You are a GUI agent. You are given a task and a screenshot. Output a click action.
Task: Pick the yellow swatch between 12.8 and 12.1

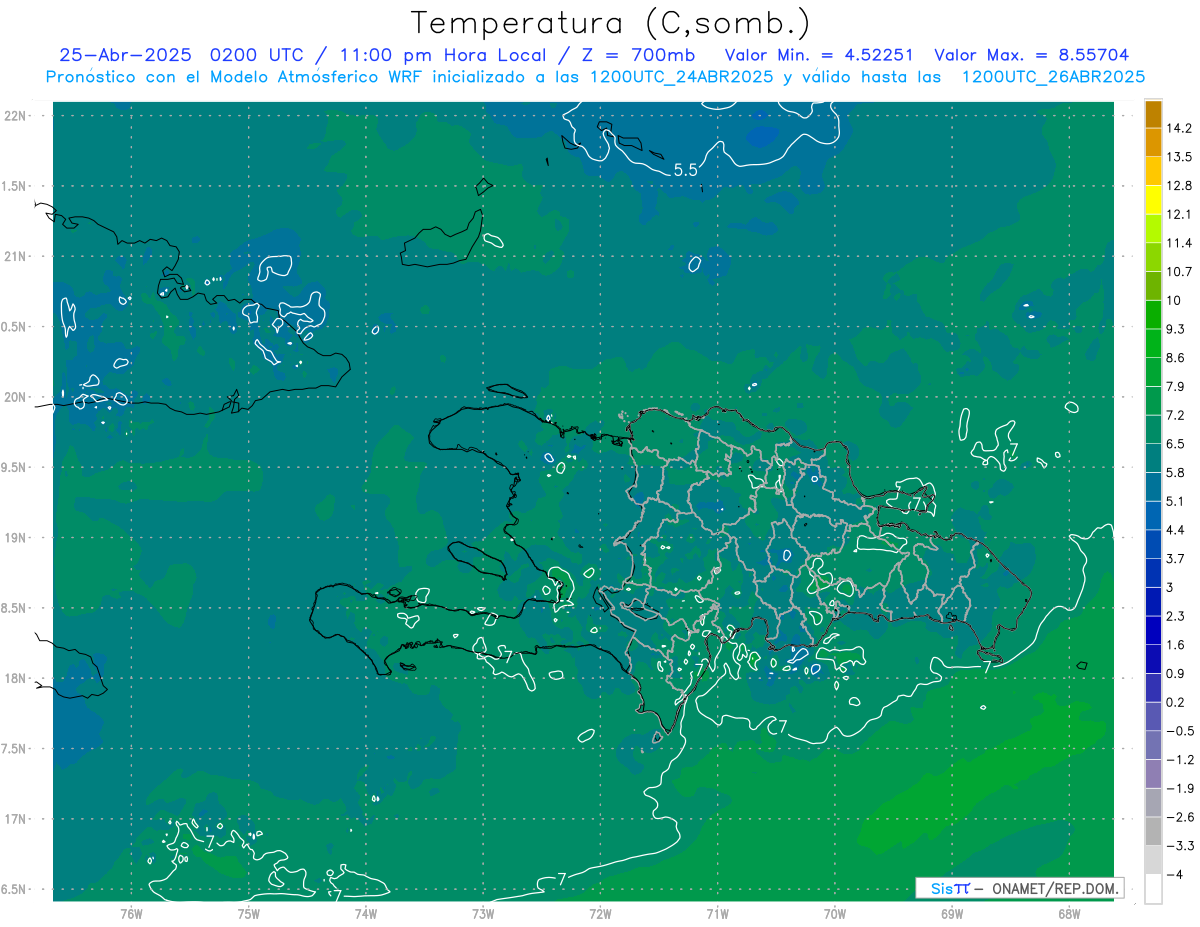tap(1153, 200)
